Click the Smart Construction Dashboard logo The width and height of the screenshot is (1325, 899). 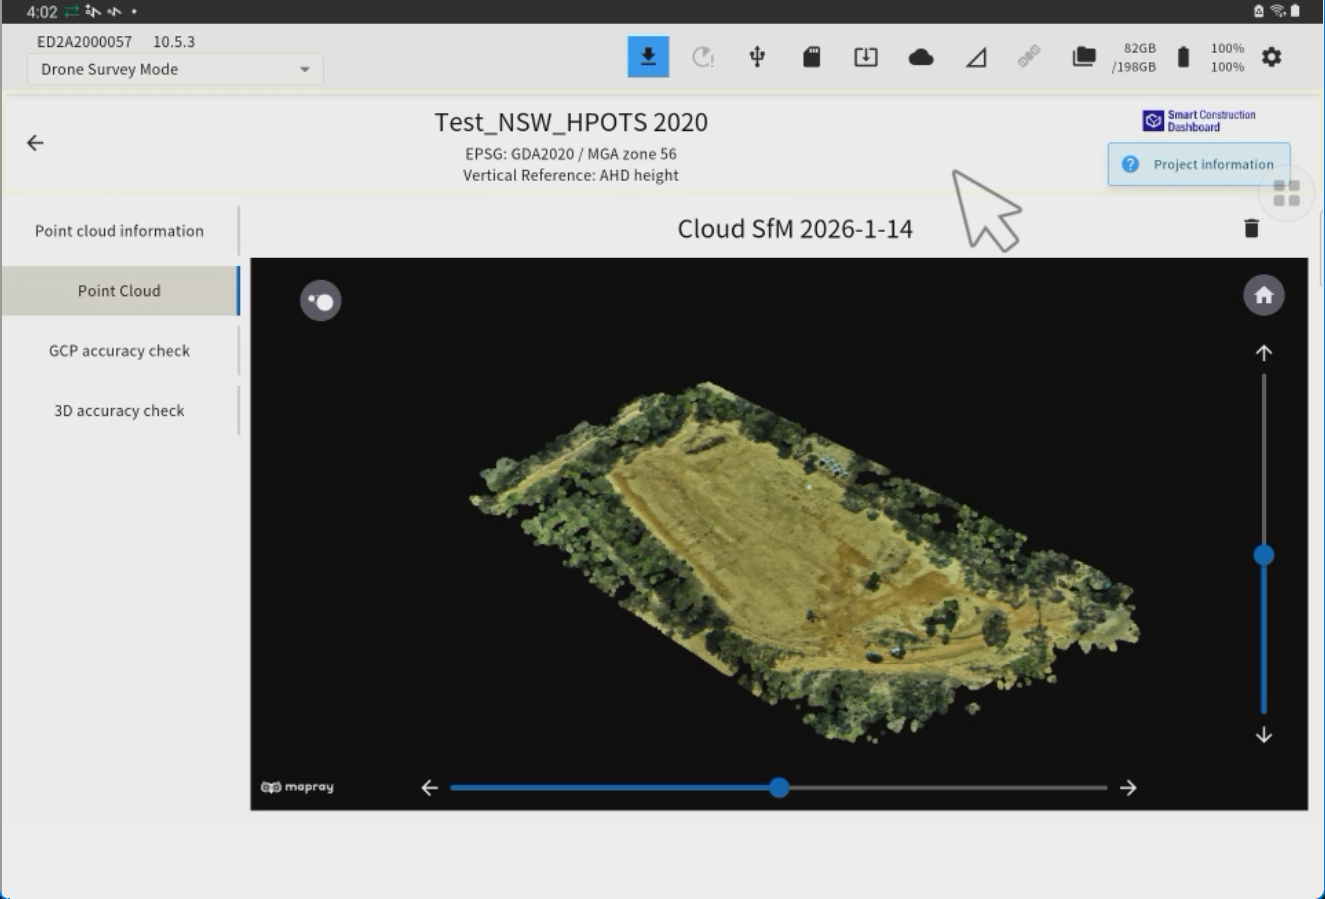(1199, 121)
